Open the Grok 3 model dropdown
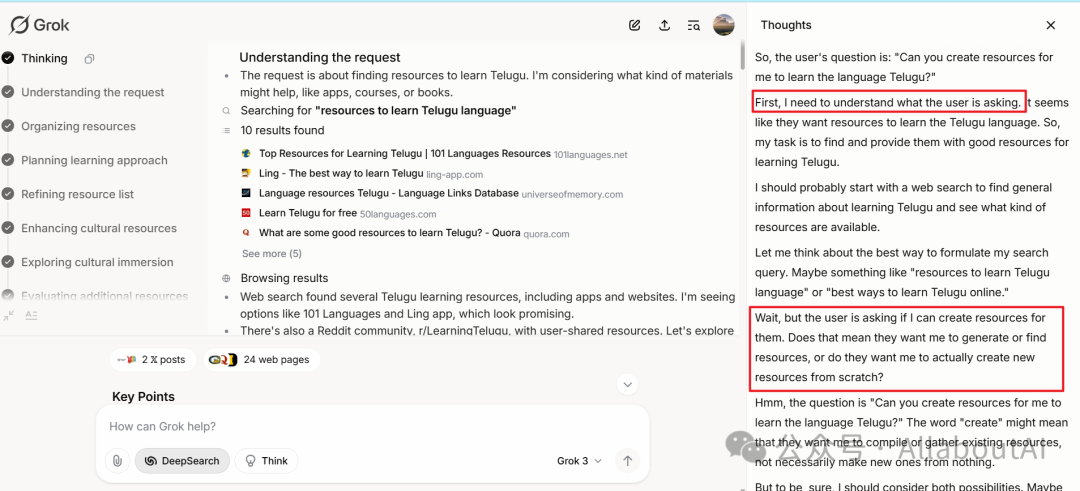This screenshot has width=1080, height=491. [x=580, y=461]
